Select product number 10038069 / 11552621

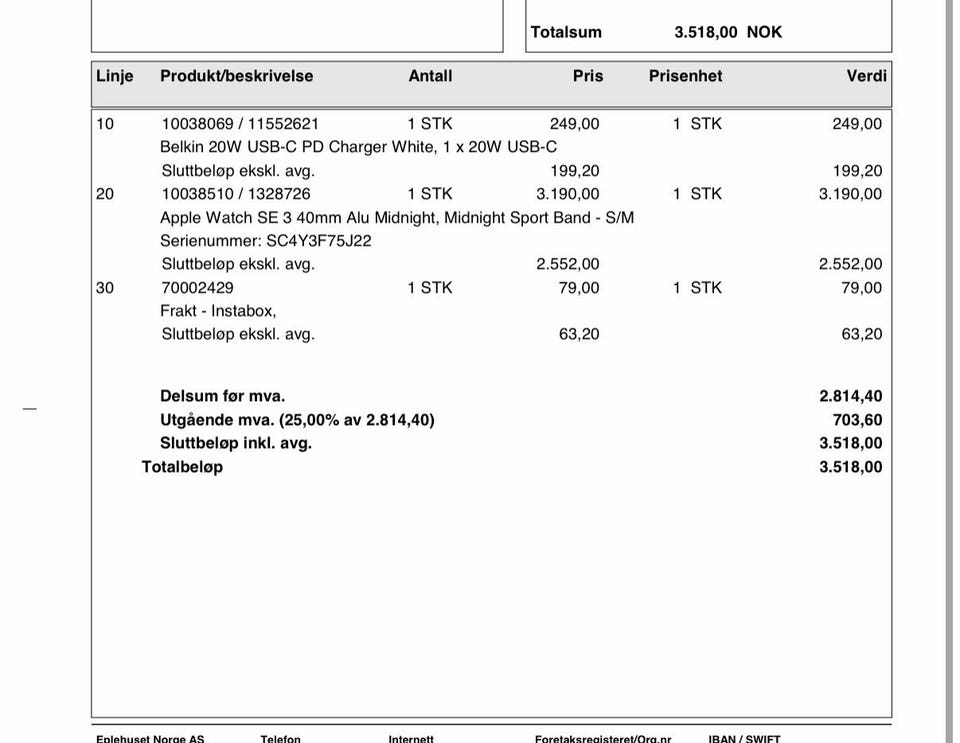coord(240,124)
